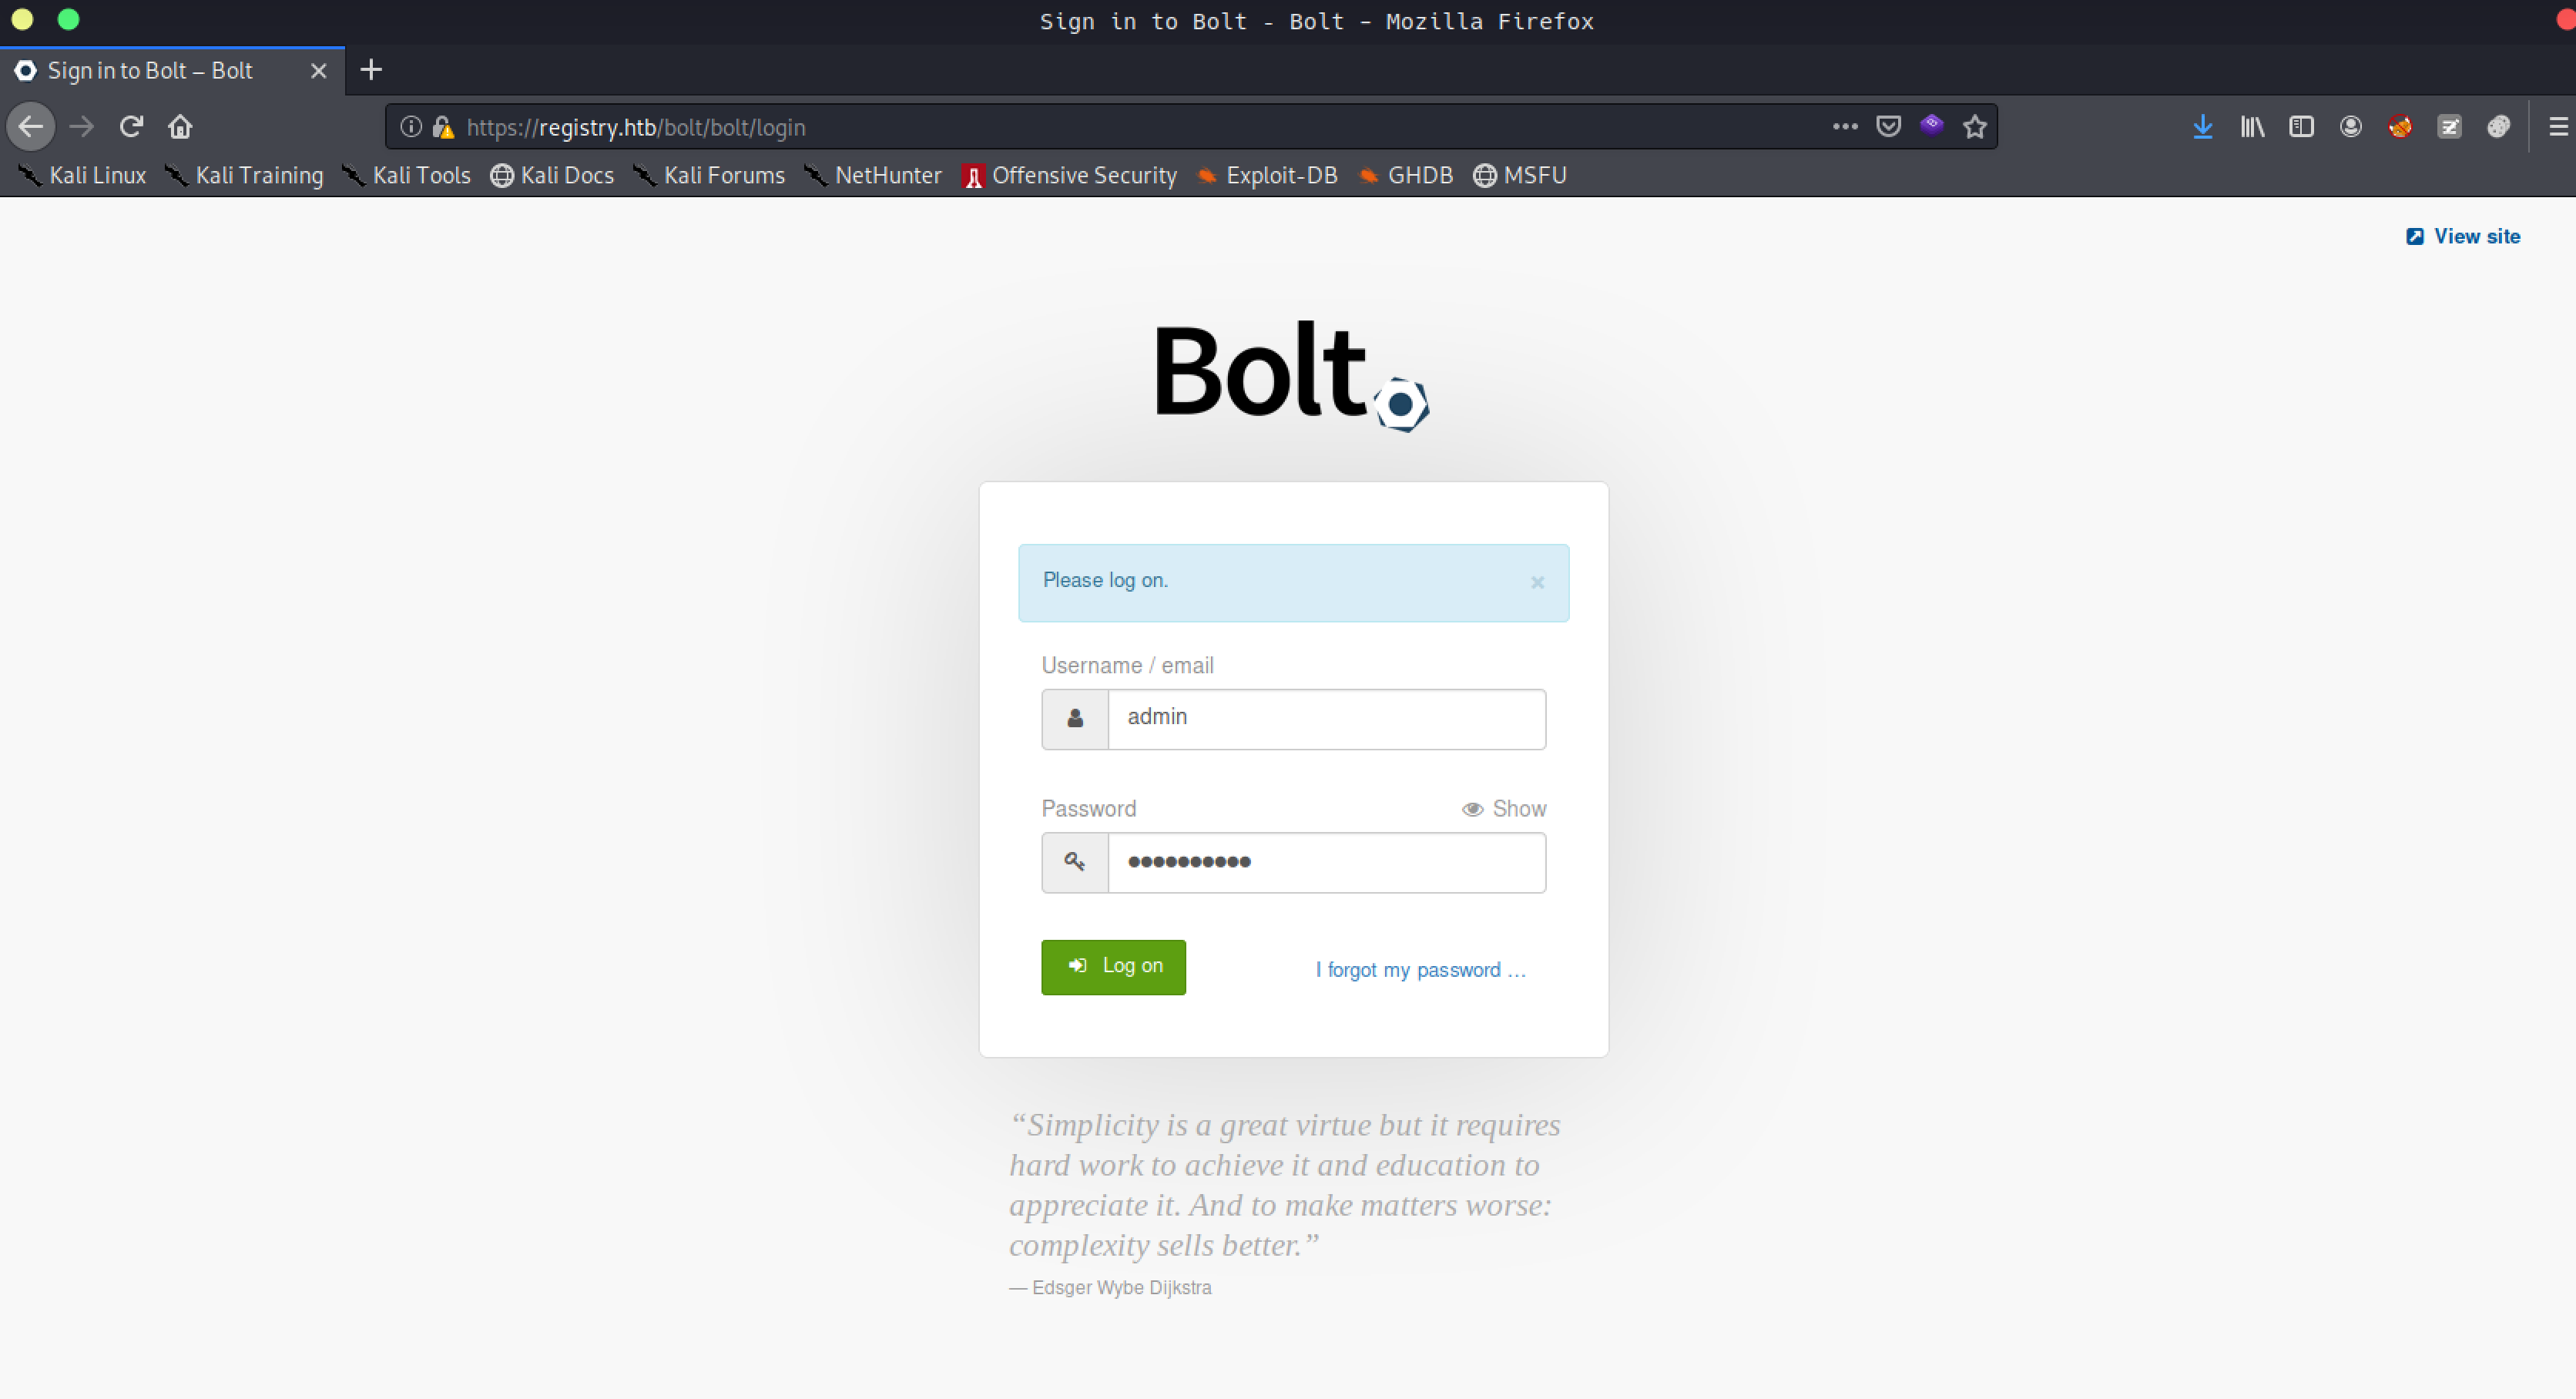Open GHDB bookmark
Screen dimensions: 2576x1399
[1405, 176]
